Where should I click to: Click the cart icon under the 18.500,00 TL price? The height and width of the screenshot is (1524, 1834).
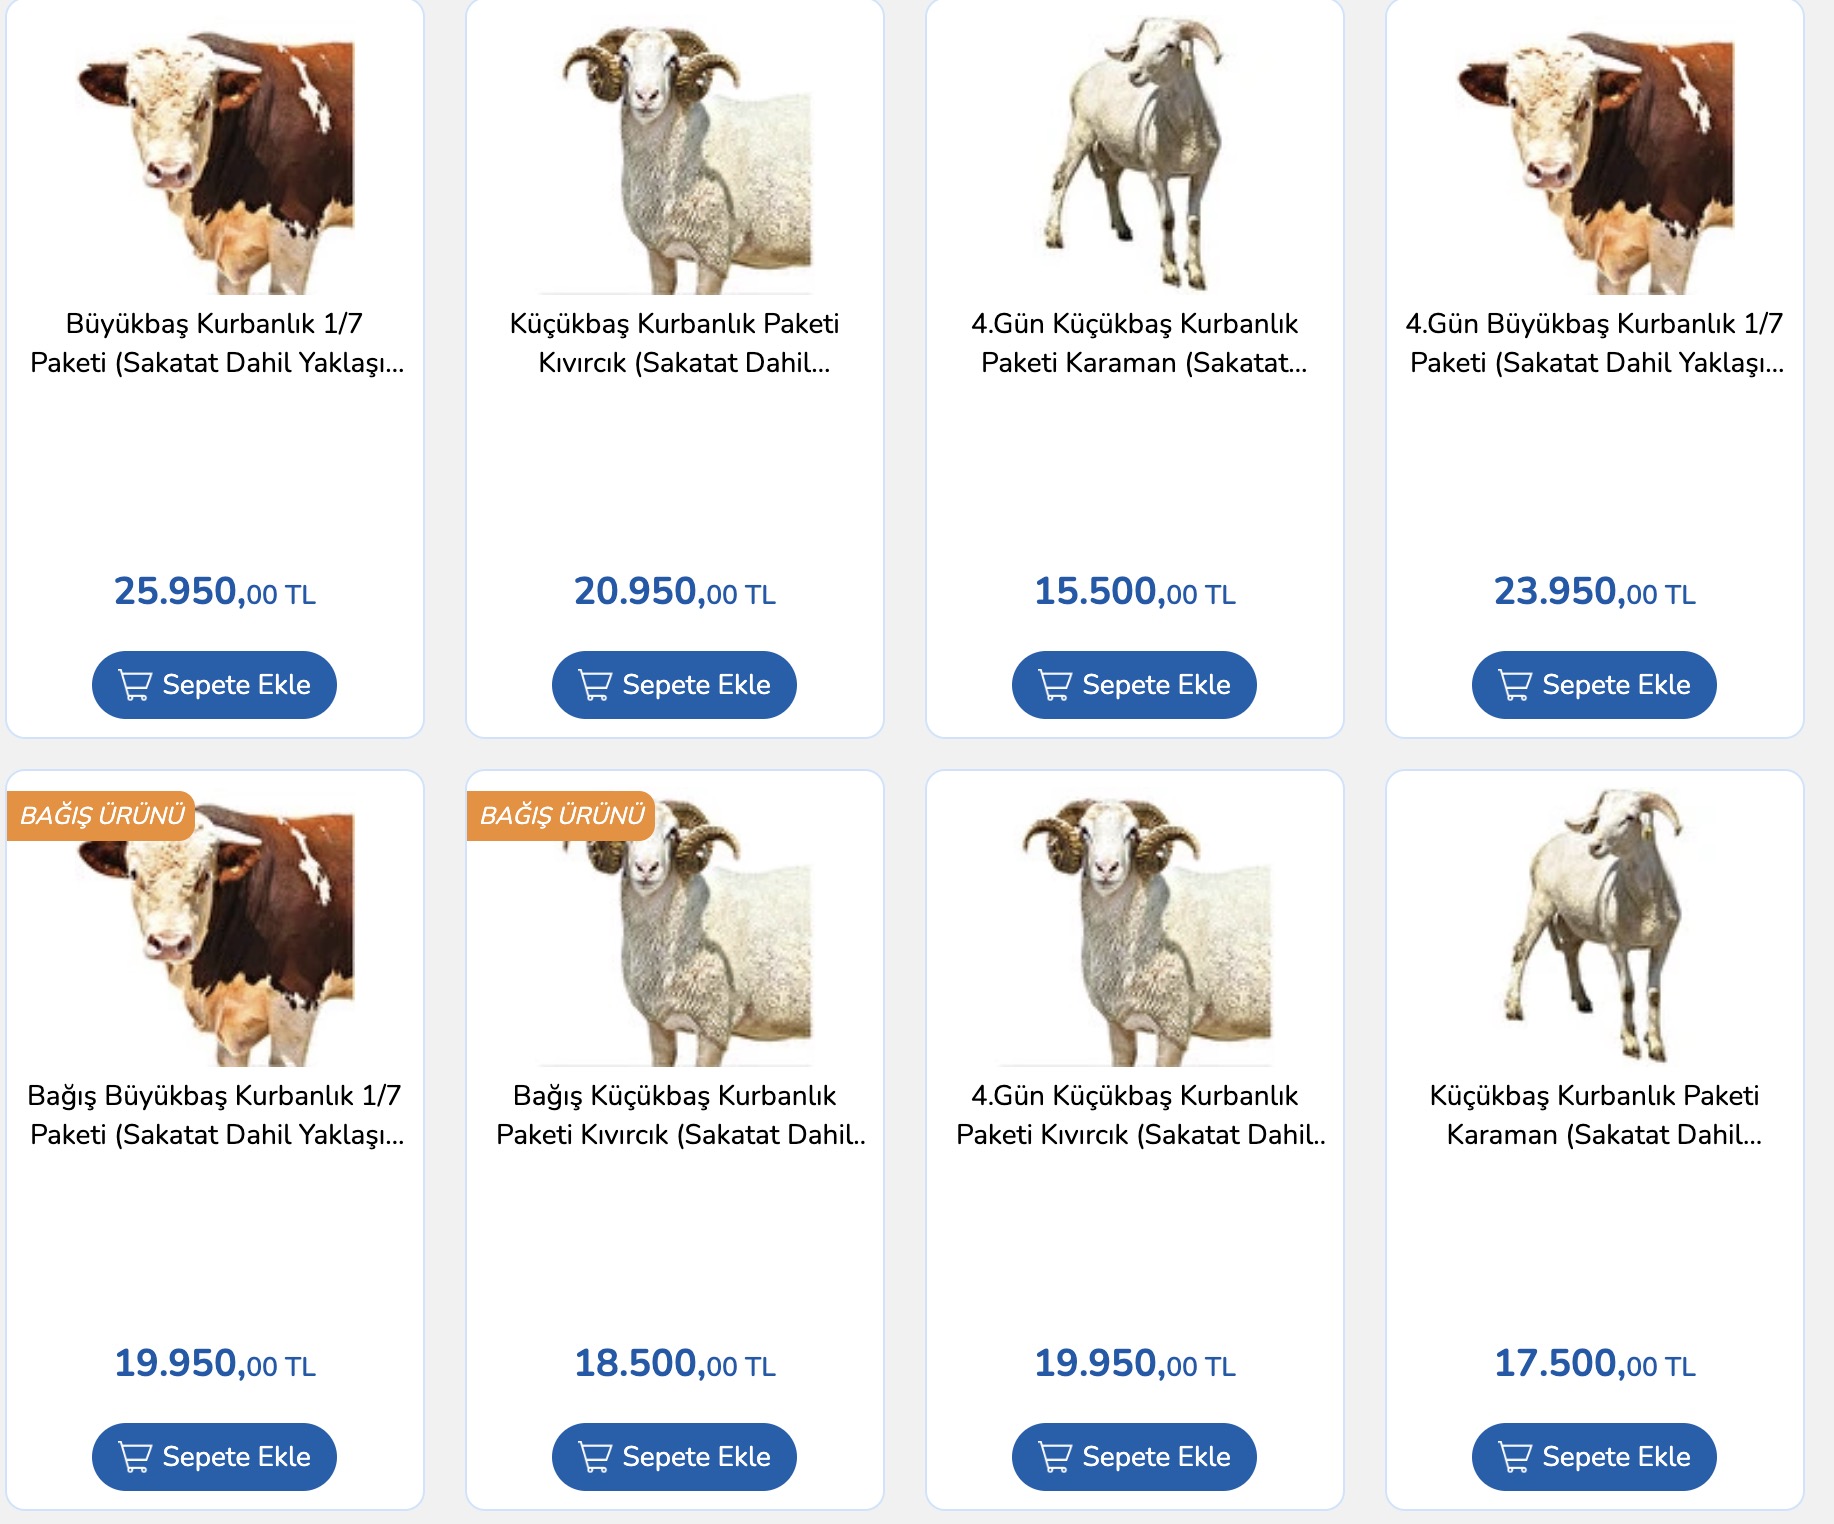pos(595,1457)
